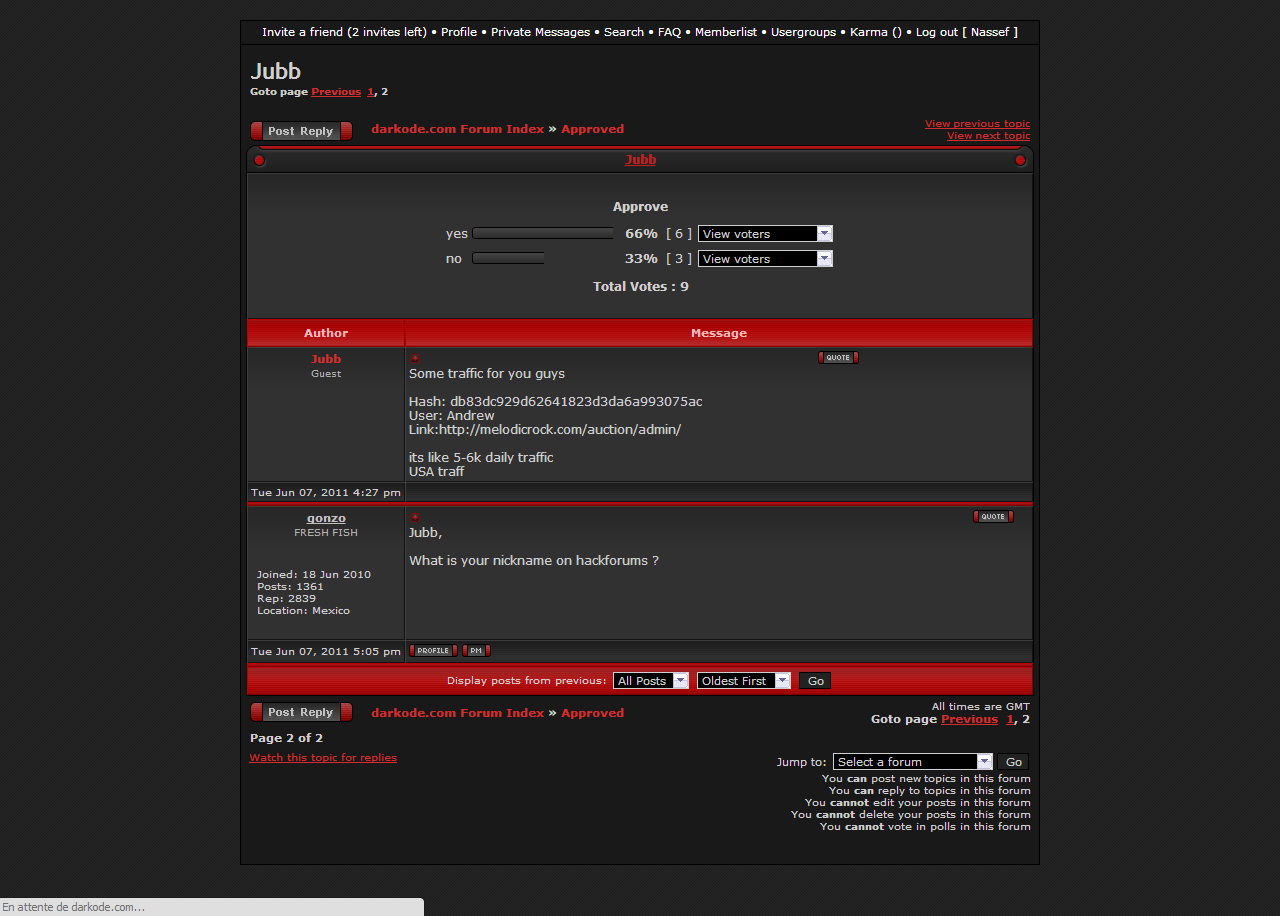Go to Approved forum breadcrumb at top
This screenshot has height=916, width=1280.
pyautogui.click(x=592, y=129)
